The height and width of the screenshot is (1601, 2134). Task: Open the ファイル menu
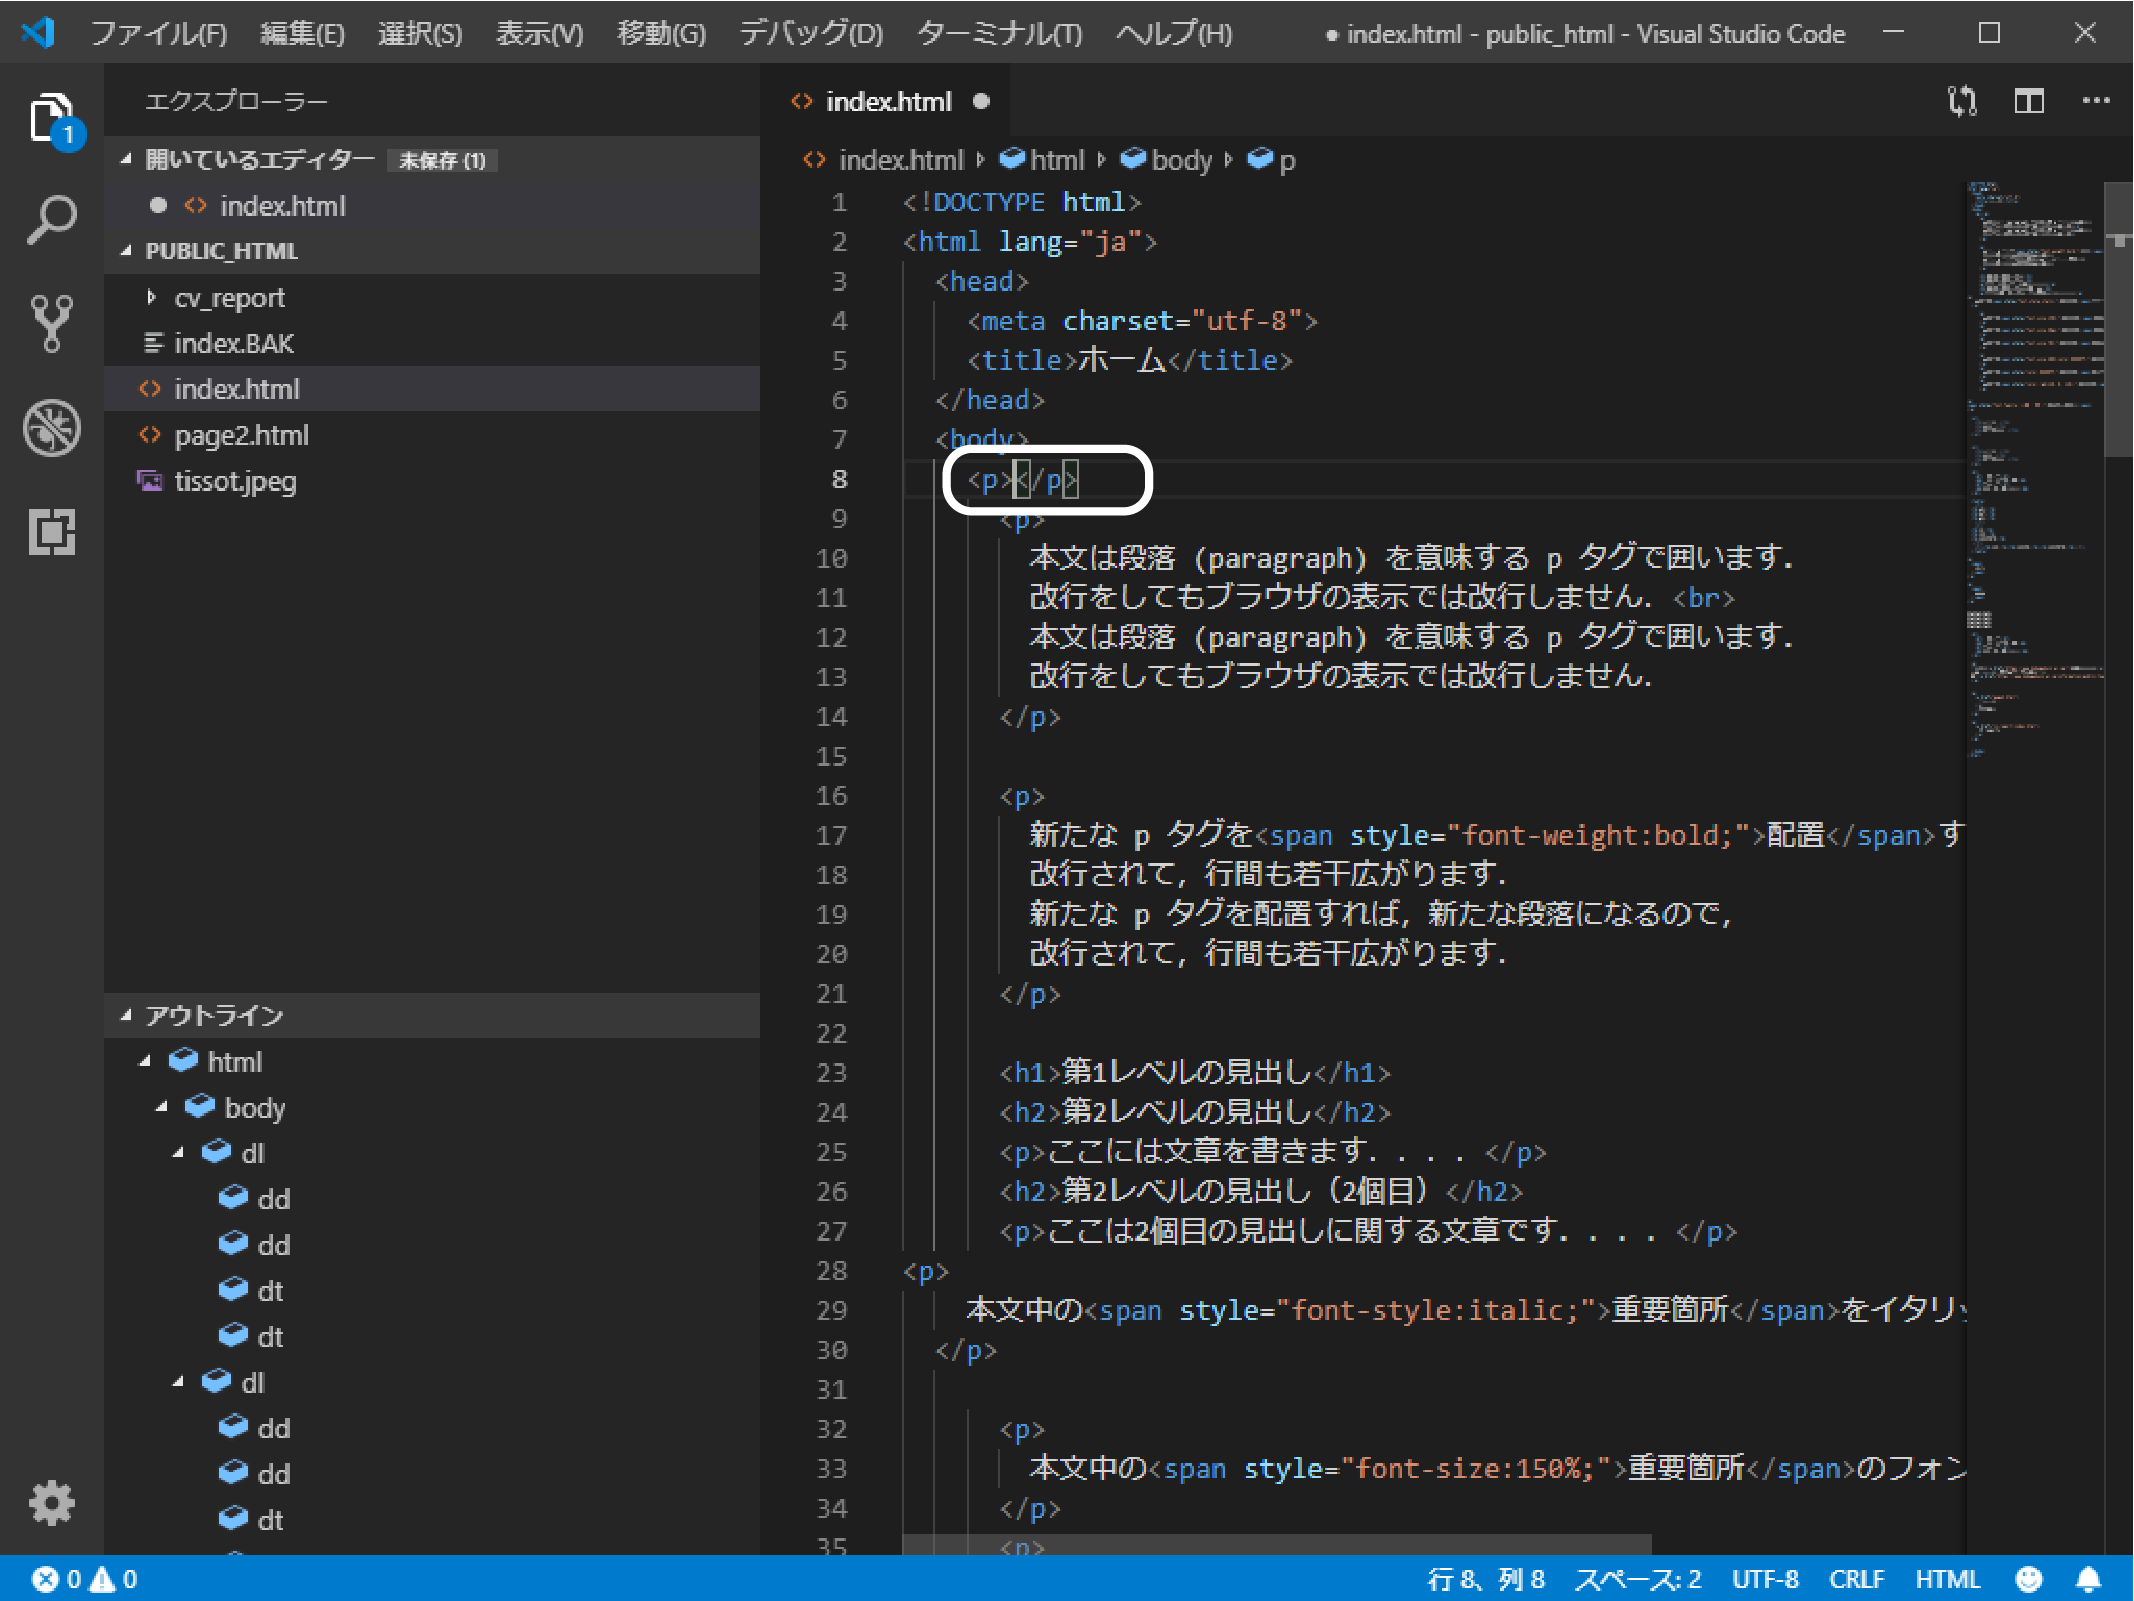(x=158, y=33)
